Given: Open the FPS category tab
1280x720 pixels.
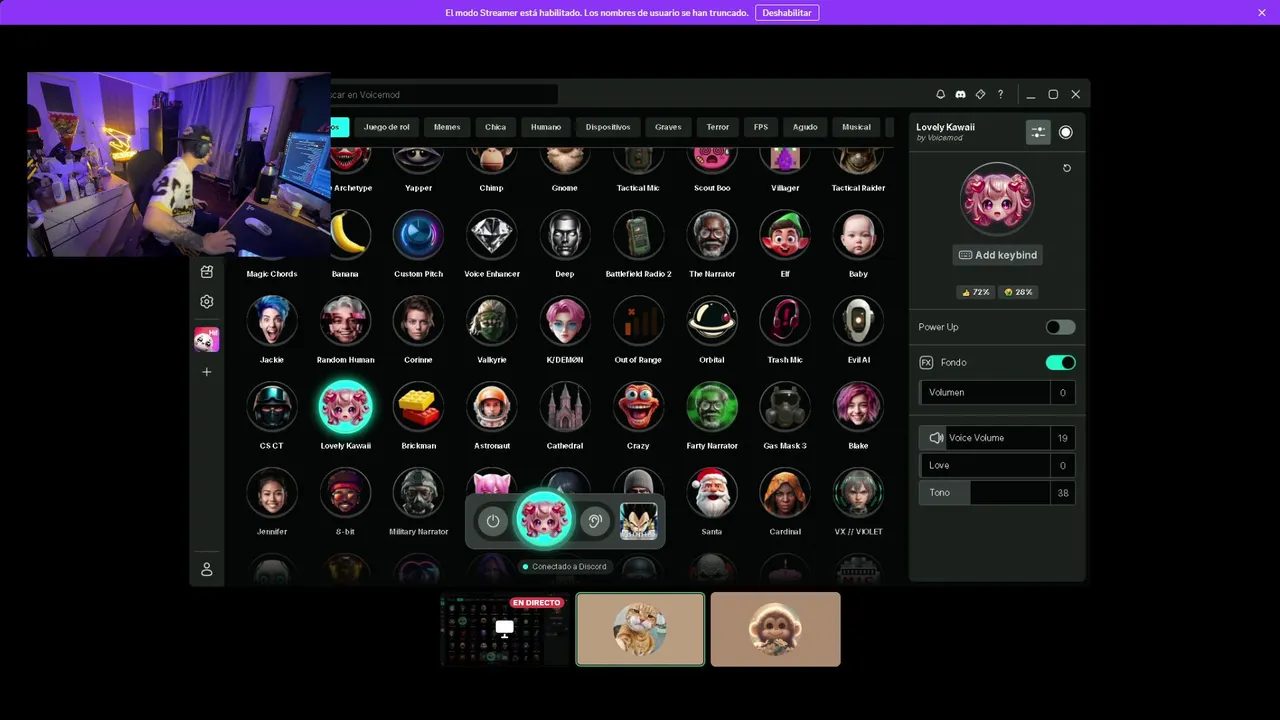Looking at the screenshot, I should [761, 127].
